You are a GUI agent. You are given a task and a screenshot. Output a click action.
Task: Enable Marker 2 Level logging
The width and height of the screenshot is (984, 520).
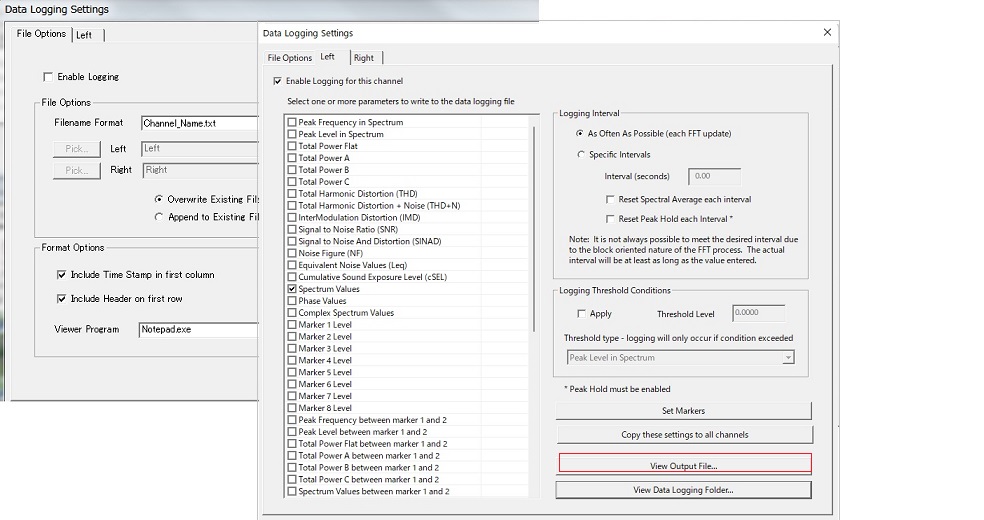click(292, 337)
